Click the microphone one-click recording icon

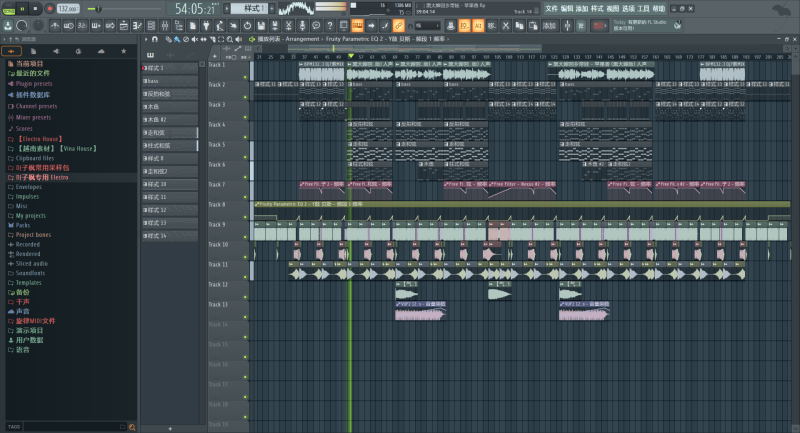click(x=303, y=26)
